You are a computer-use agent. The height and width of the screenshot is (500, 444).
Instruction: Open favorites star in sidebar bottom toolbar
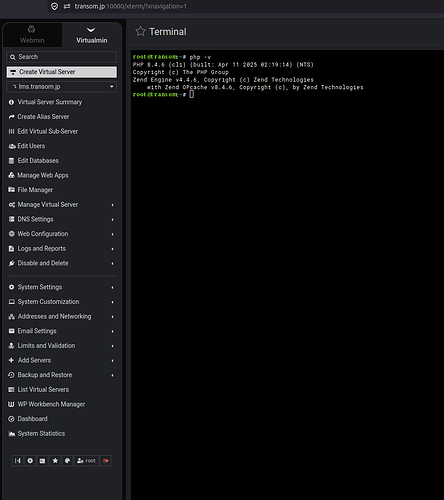pos(55,461)
